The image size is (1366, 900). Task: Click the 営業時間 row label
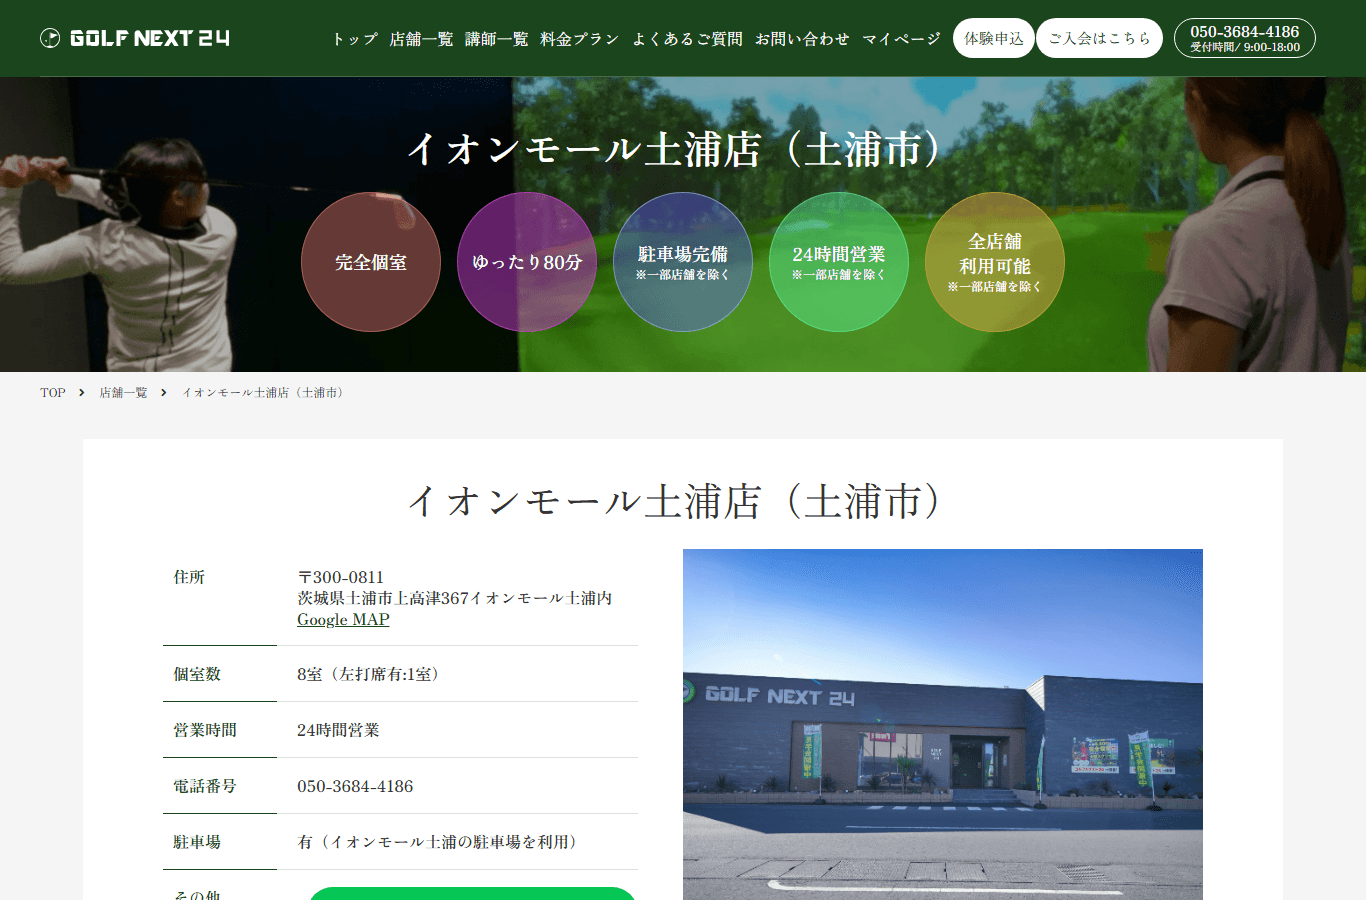[205, 730]
